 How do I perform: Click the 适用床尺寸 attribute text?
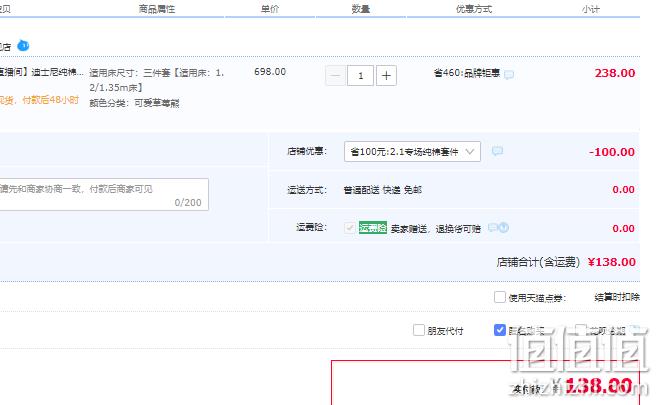pyautogui.click(x=157, y=80)
